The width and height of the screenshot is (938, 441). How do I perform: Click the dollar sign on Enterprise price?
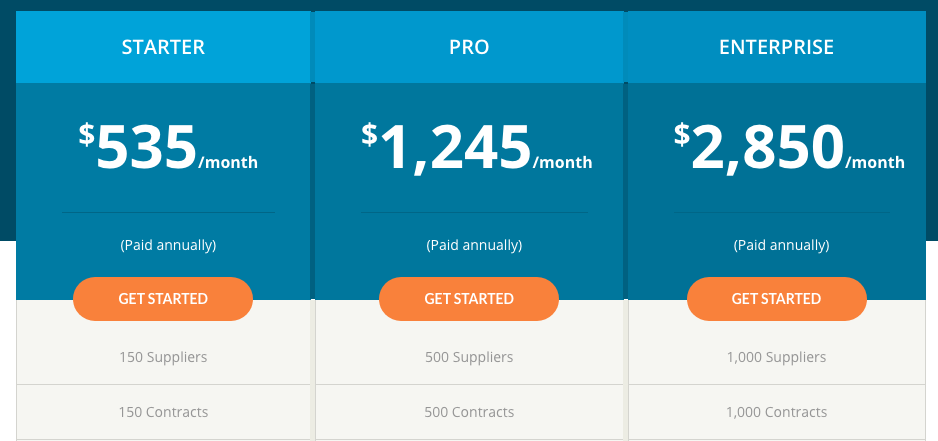(681, 134)
